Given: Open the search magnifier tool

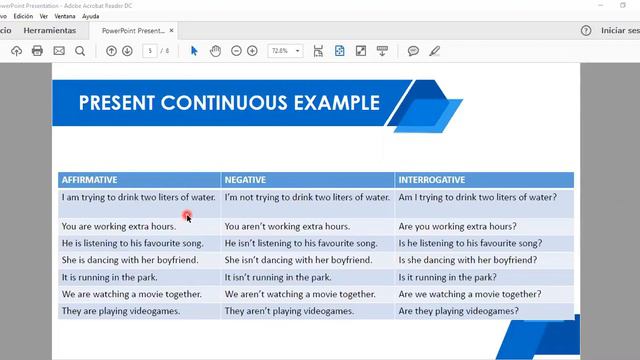Looking at the screenshot, I should [80, 51].
